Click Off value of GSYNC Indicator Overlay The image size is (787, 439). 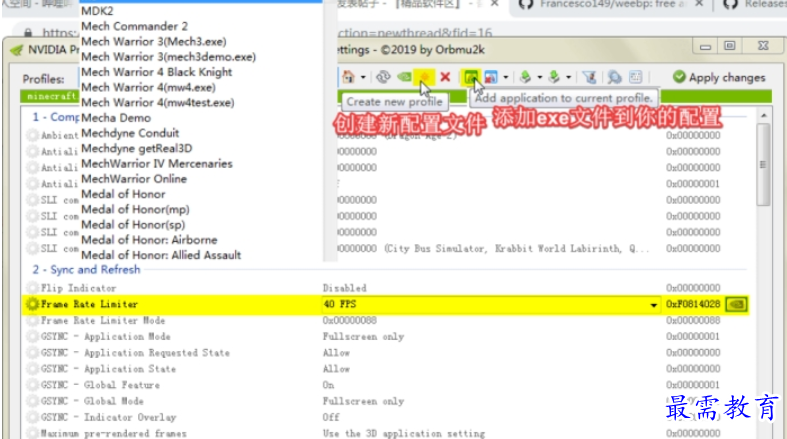331,417
